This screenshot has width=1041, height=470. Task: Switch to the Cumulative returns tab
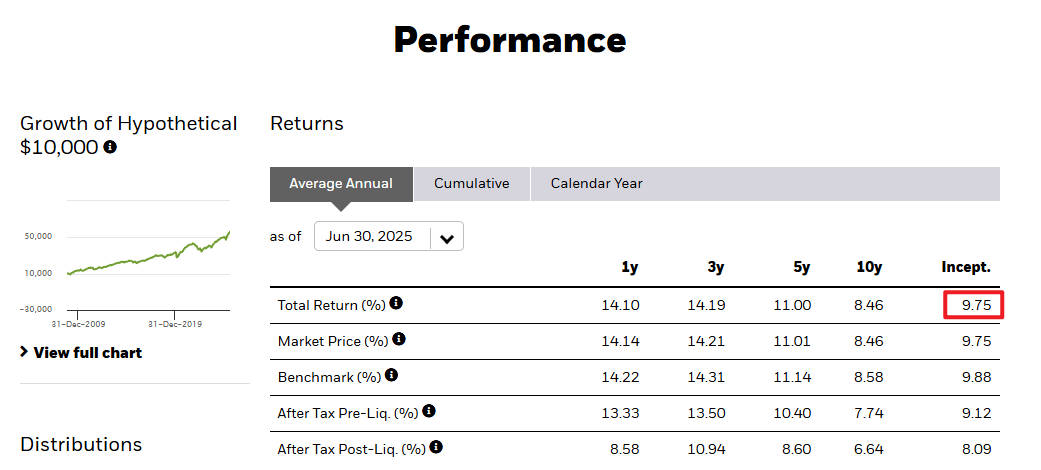[x=471, y=184]
